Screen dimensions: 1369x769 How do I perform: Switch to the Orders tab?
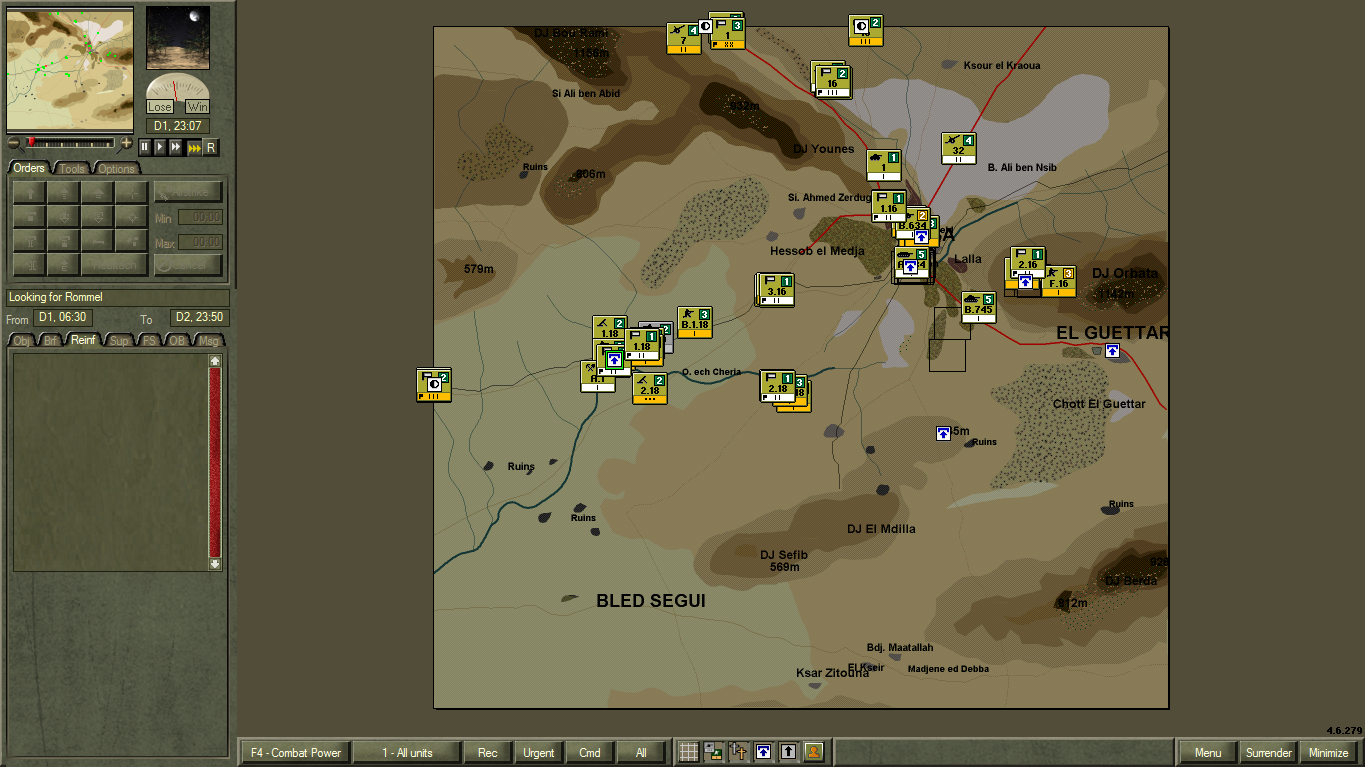tap(29, 168)
